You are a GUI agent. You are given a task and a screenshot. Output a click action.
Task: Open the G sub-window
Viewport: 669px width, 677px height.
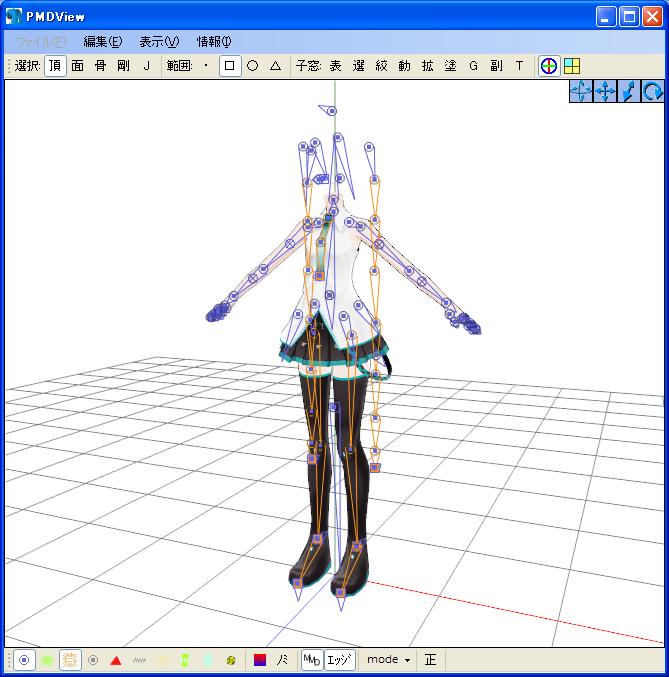click(473, 66)
